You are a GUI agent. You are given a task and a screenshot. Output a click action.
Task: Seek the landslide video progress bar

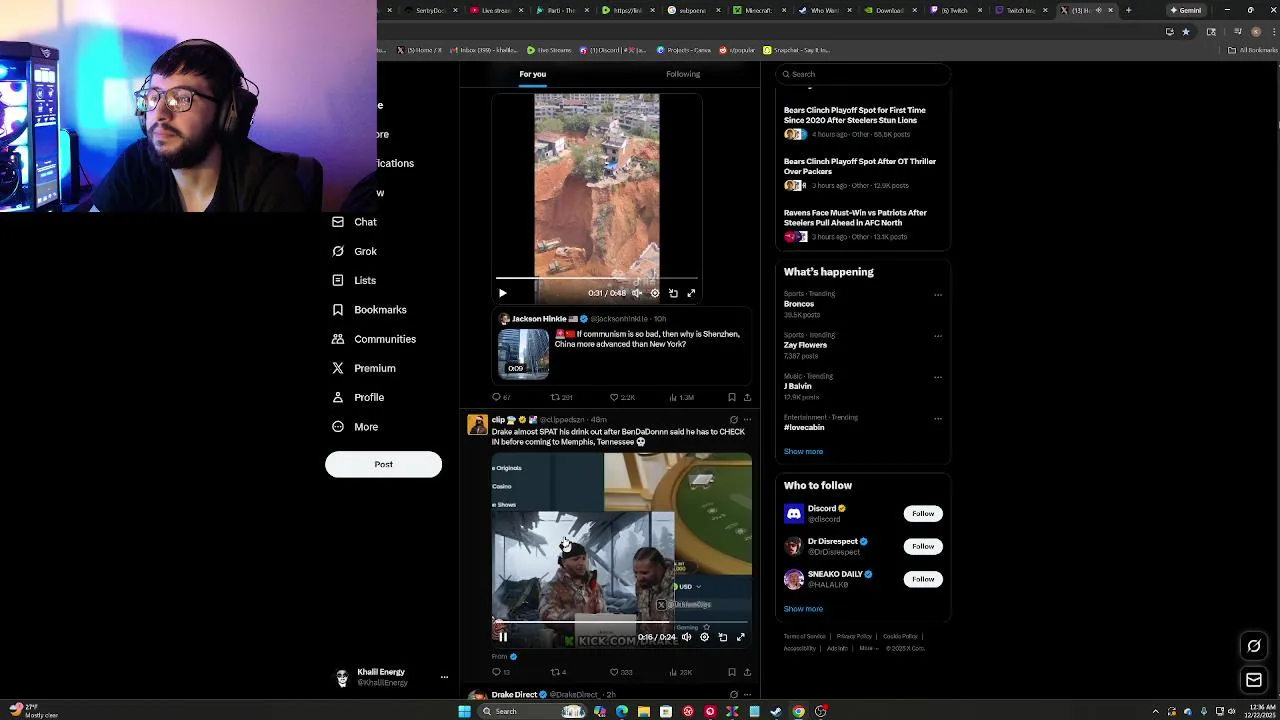coord(597,279)
